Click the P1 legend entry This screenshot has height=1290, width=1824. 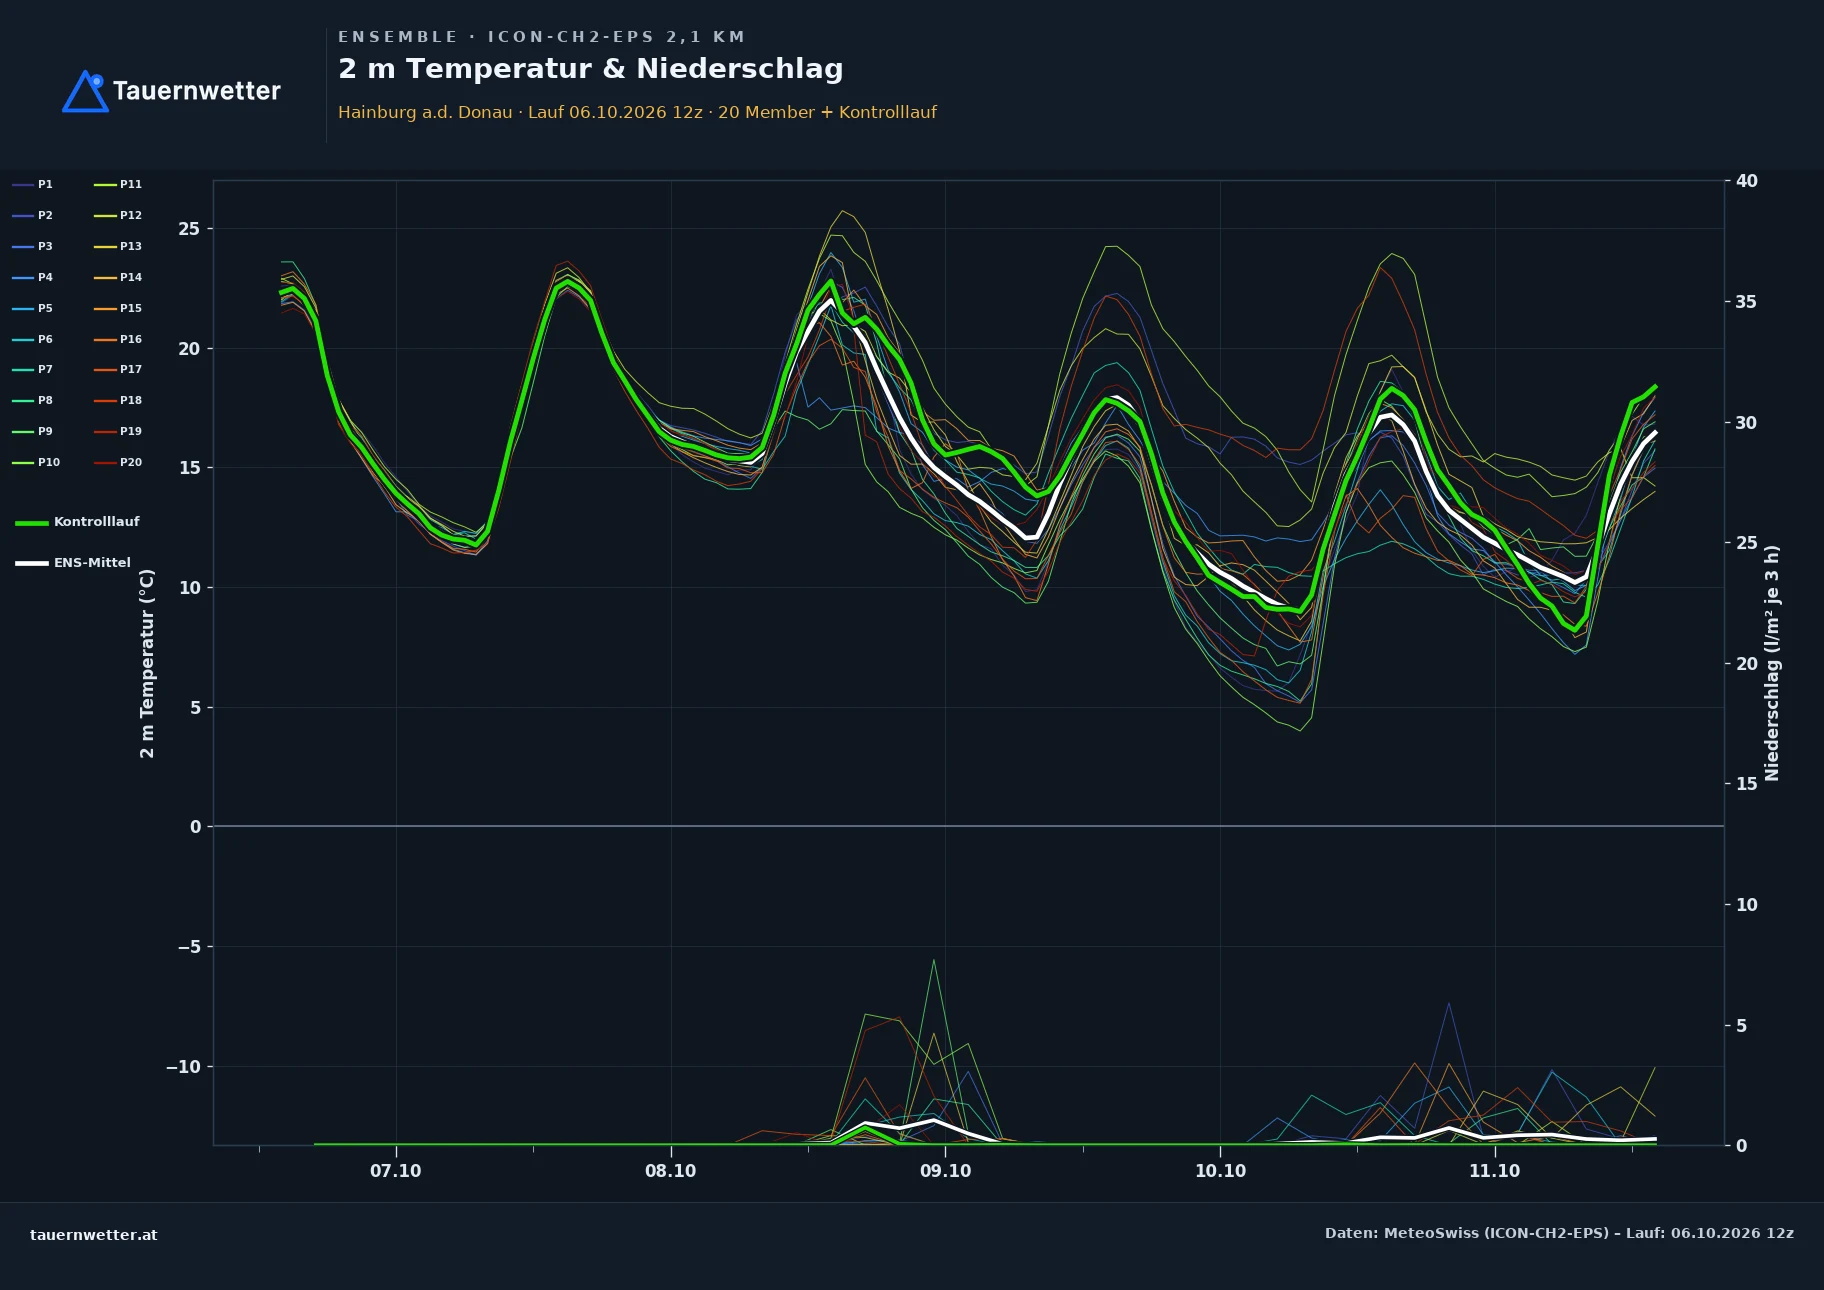32,184
